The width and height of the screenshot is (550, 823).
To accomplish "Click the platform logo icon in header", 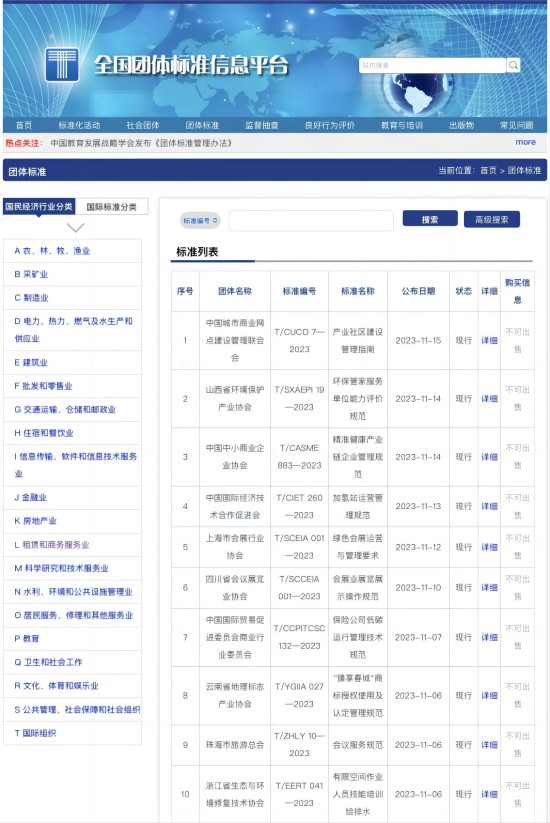I will [x=62, y=65].
